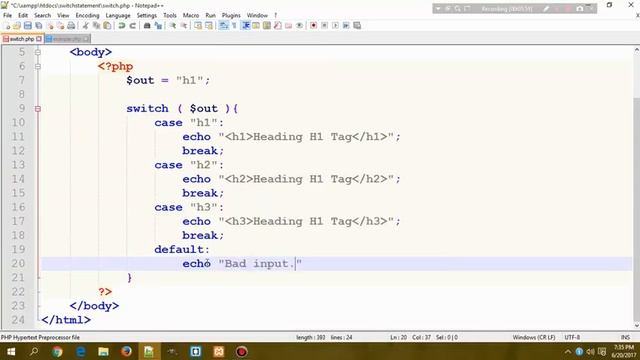
Task: Open the Search menu
Action: tap(42, 15)
